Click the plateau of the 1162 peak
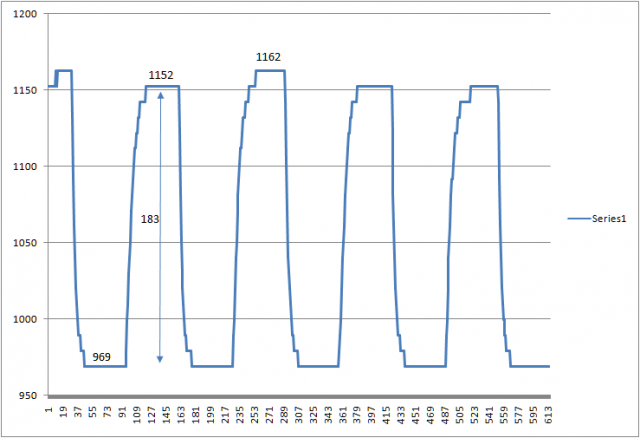 pos(270,71)
